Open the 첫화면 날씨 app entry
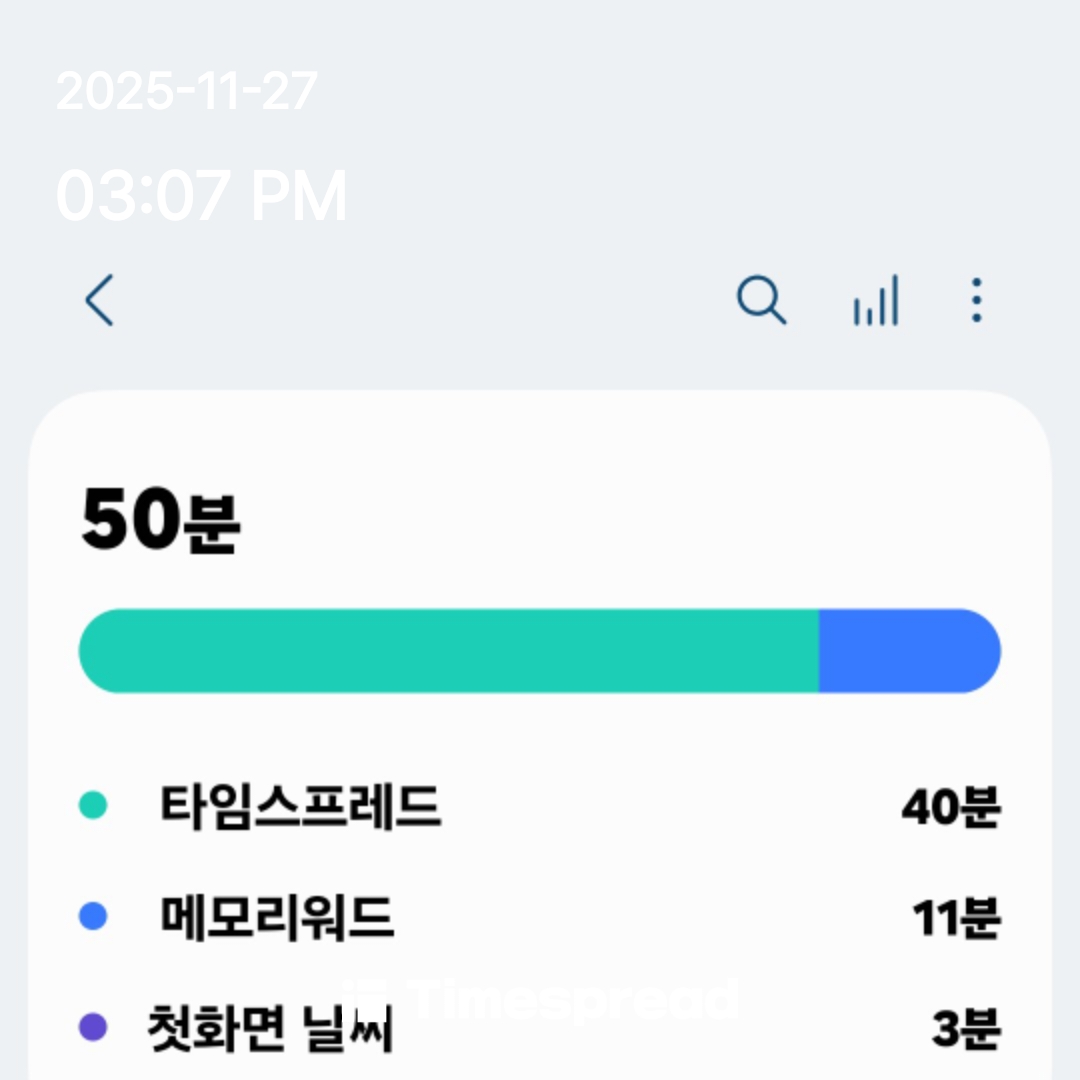Viewport: 1080px width, 1080px height. (x=270, y=1030)
